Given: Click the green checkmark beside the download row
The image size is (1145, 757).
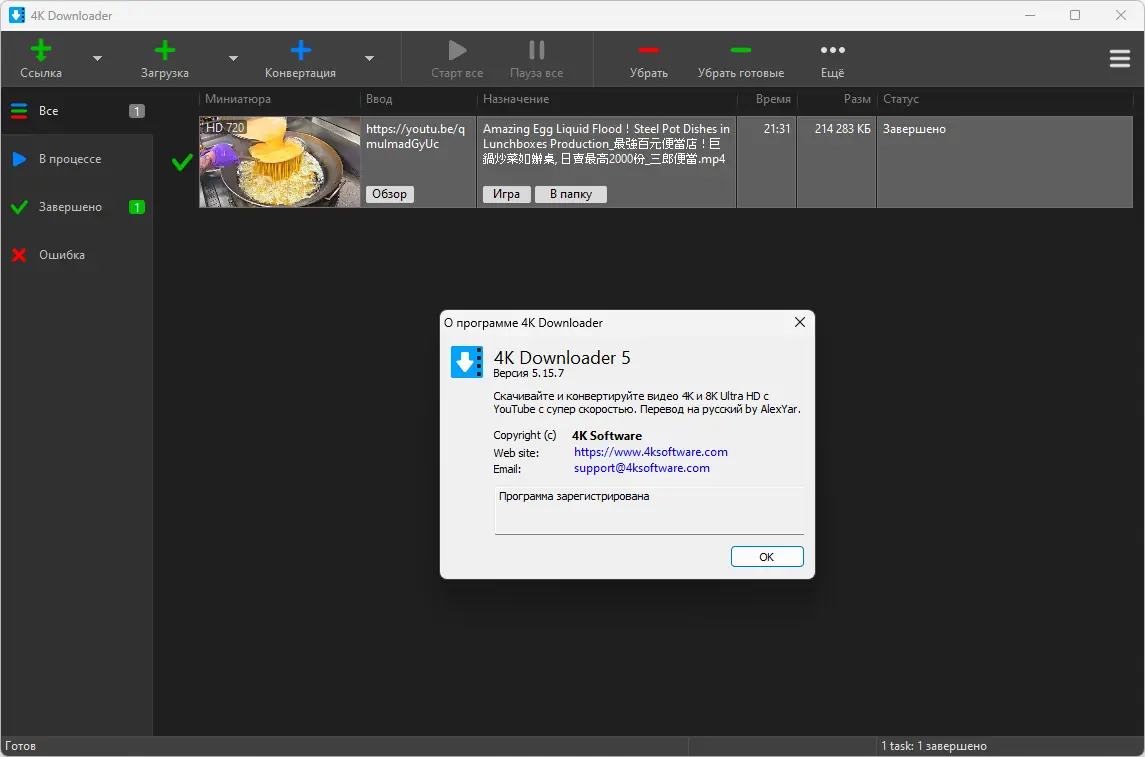Looking at the screenshot, I should pyautogui.click(x=182, y=162).
